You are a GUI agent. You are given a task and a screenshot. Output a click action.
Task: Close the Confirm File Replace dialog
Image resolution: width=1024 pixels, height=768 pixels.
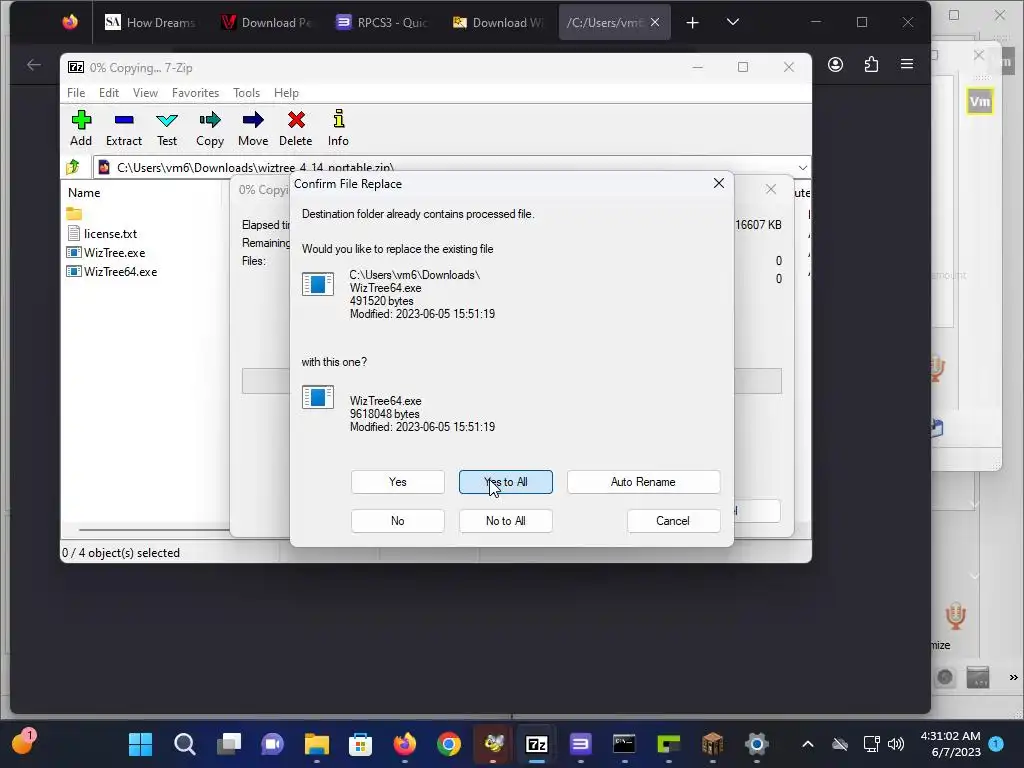tap(718, 184)
